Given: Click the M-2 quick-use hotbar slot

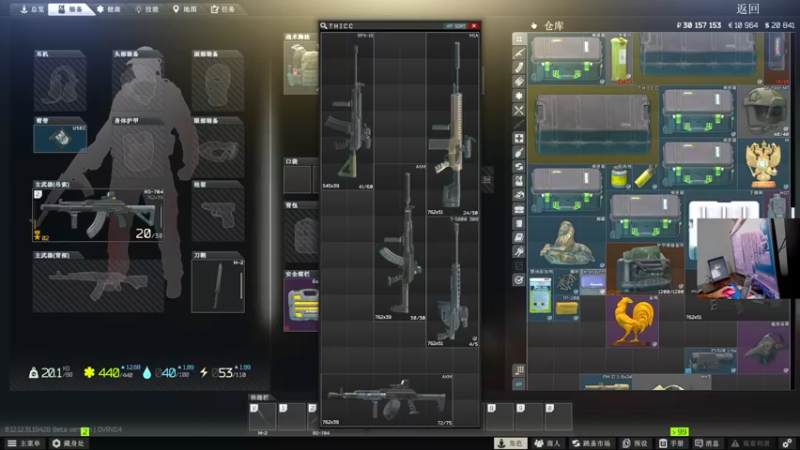Looking at the screenshot, I should (x=262, y=417).
